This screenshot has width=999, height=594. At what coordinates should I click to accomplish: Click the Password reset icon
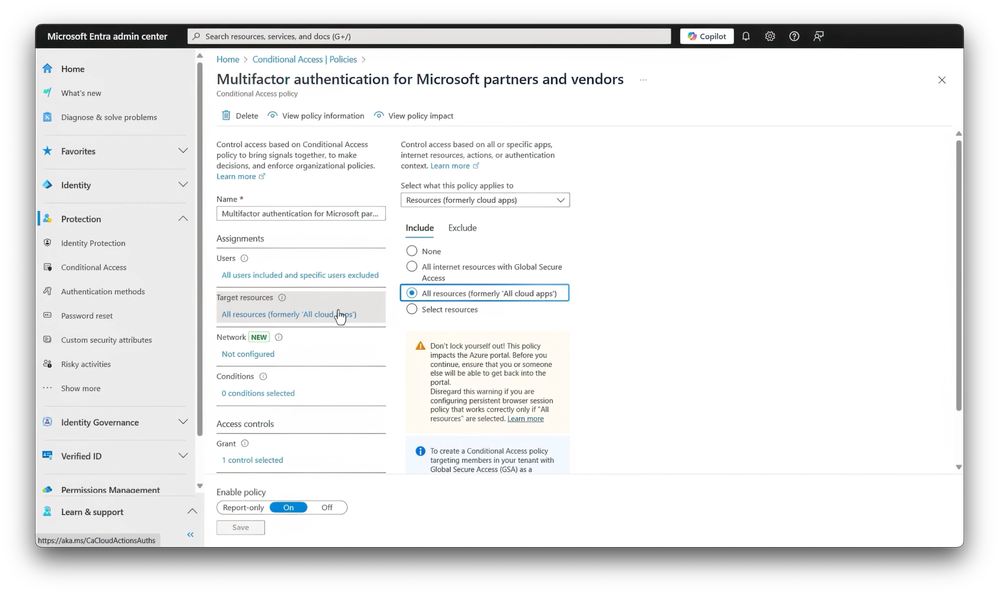pyautogui.click(x=47, y=315)
